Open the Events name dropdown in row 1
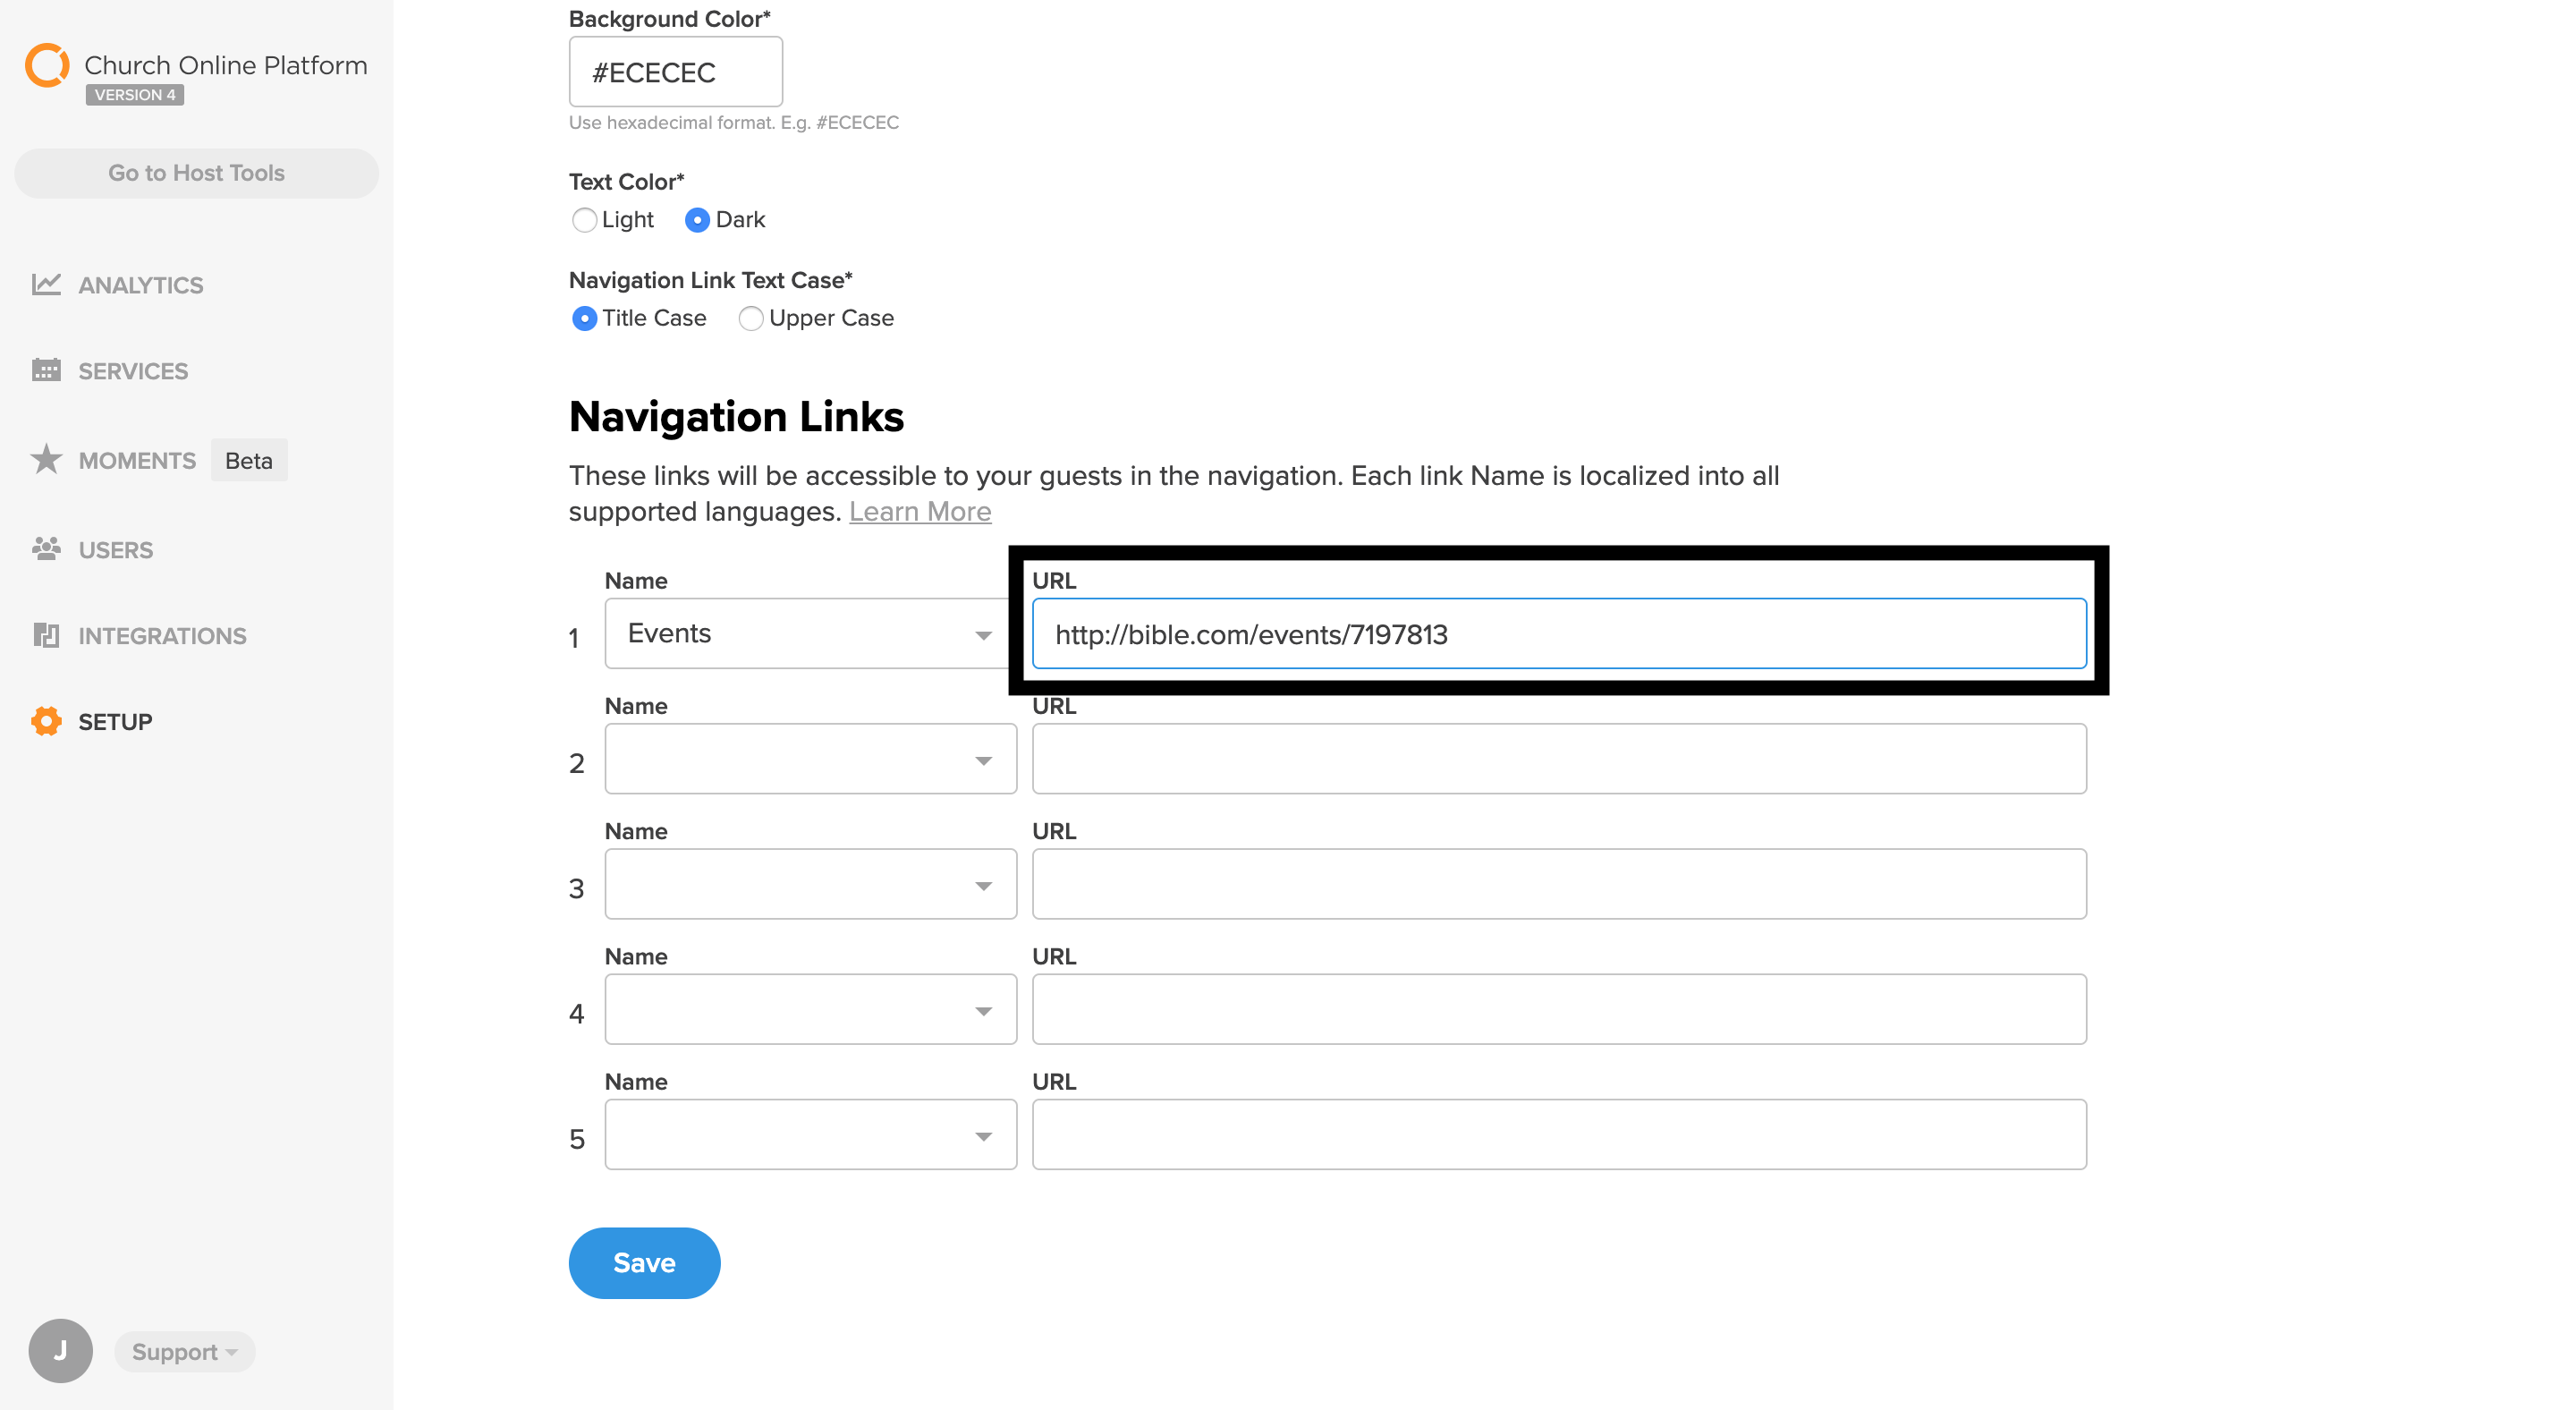The width and height of the screenshot is (2576, 1410). pos(810,634)
